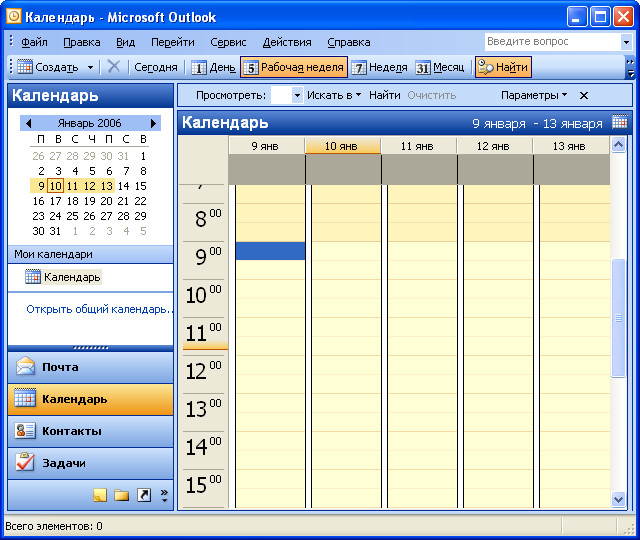Toggle the Найти search pane button
Viewport: 640px width, 540px height.
coord(503,67)
